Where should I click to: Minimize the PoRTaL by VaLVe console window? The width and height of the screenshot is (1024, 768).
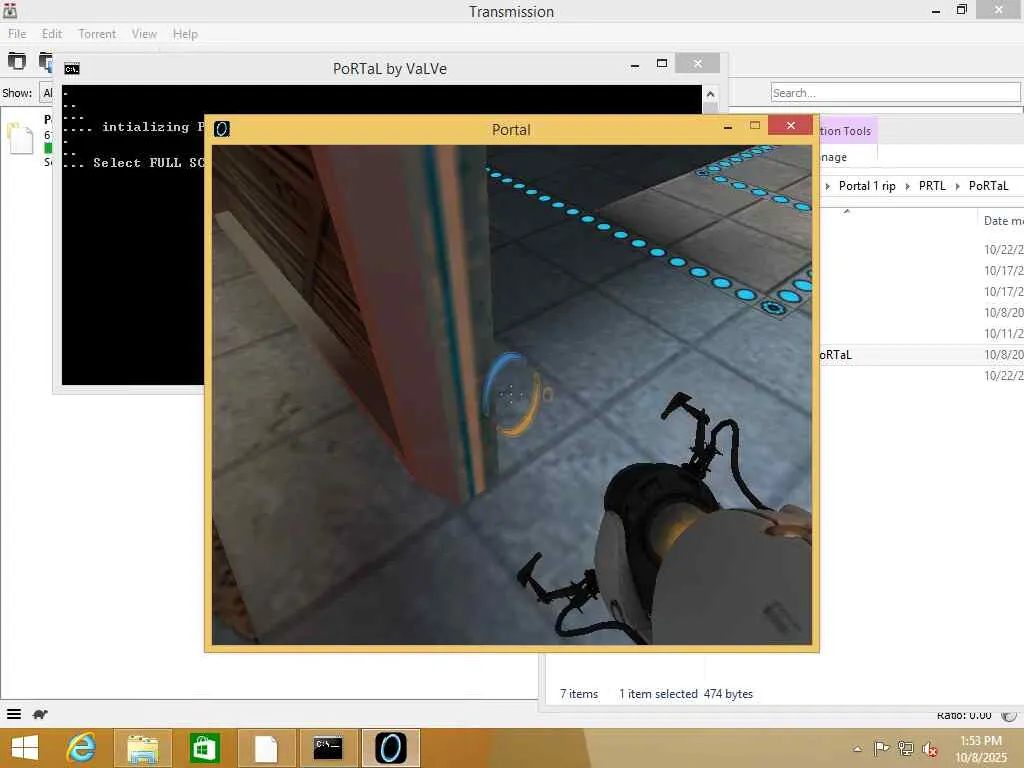tap(635, 64)
